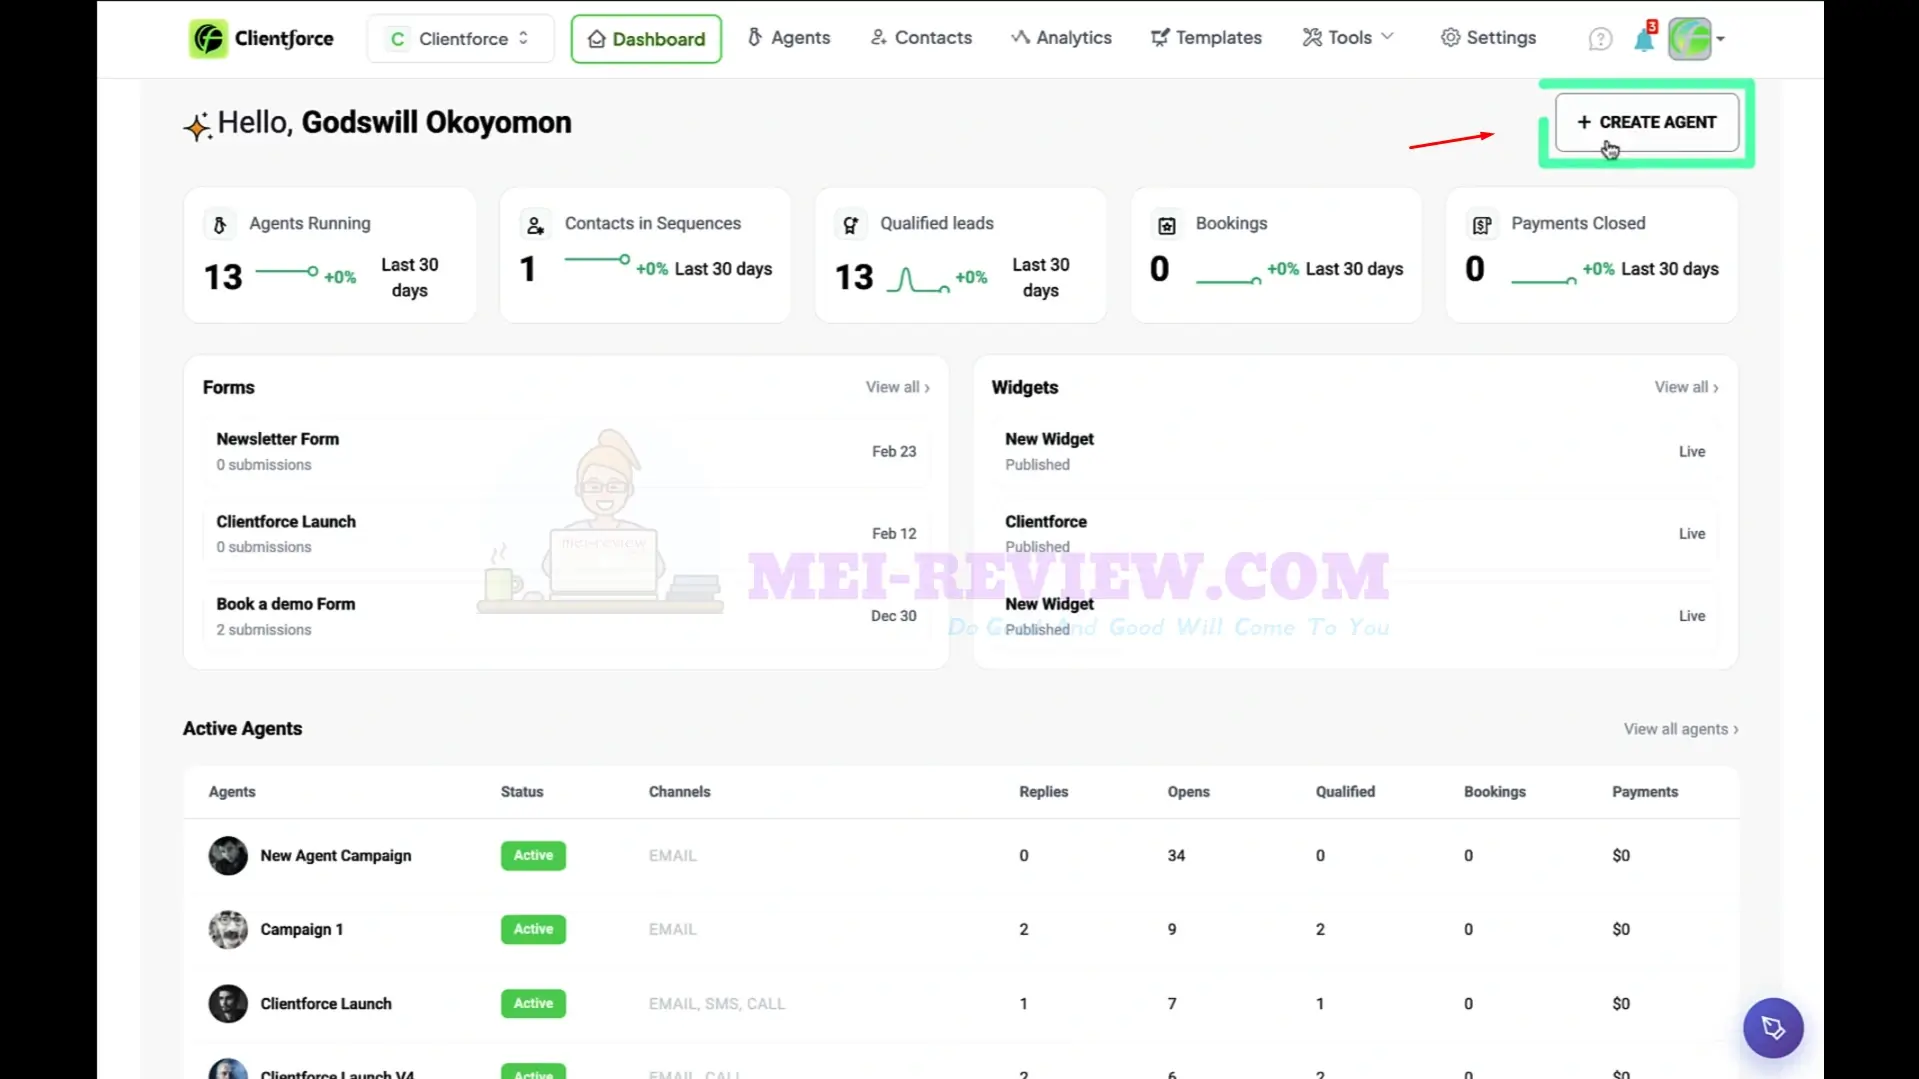Select the New Agent Campaign row name
The width and height of the screenshot is (1919, 1079).
pos(336,856)
